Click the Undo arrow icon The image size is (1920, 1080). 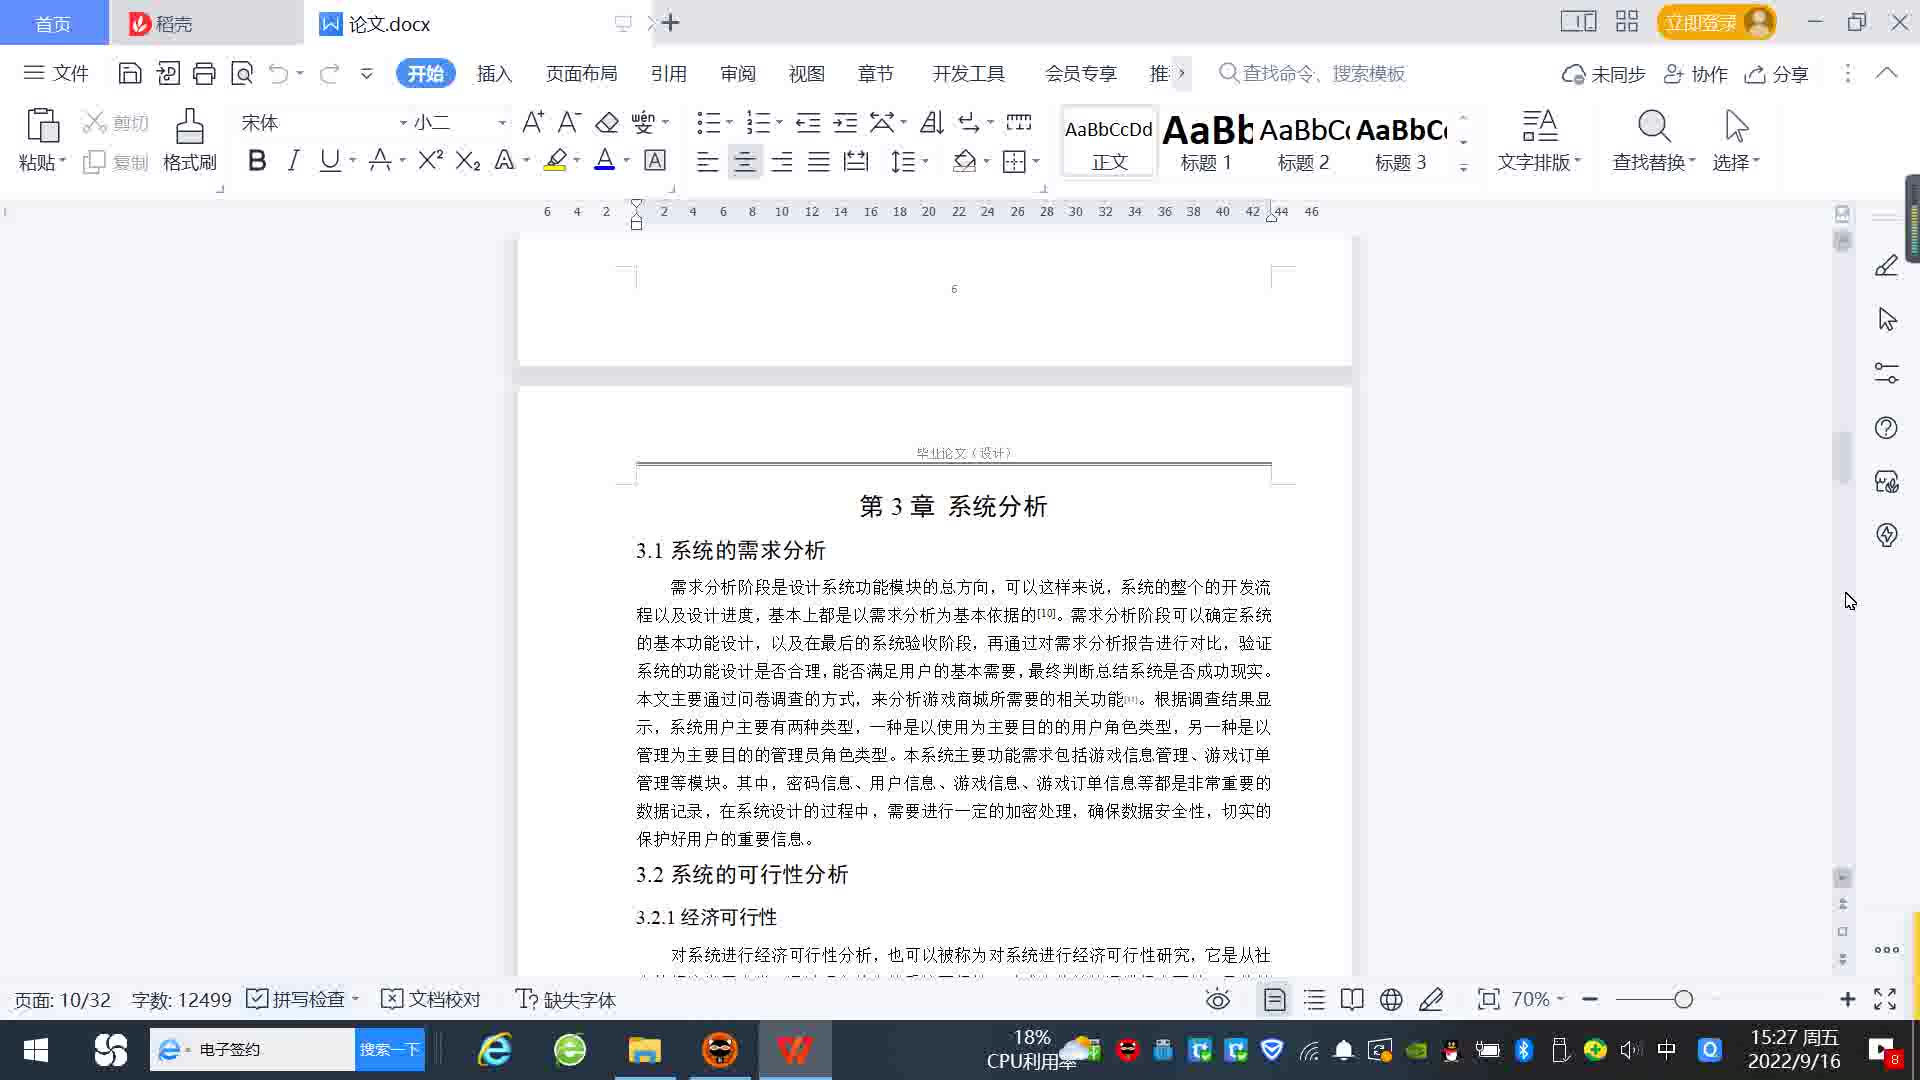pyautogui.click(x=278, y=73)
